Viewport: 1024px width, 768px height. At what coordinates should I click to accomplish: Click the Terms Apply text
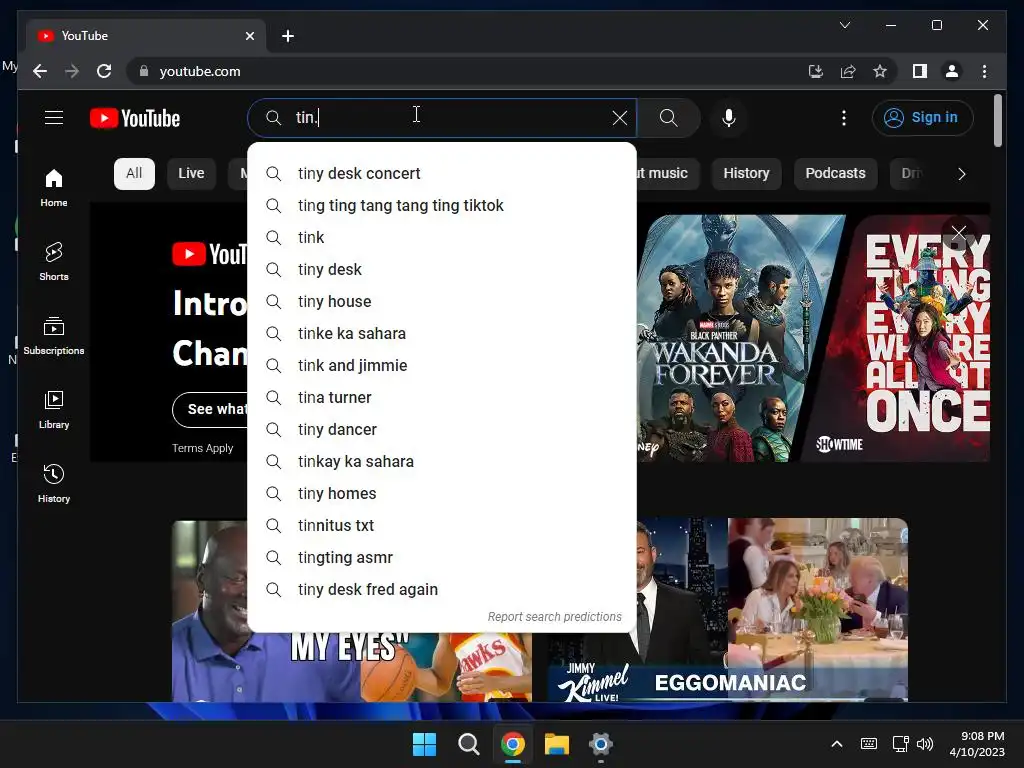point(202,448)
